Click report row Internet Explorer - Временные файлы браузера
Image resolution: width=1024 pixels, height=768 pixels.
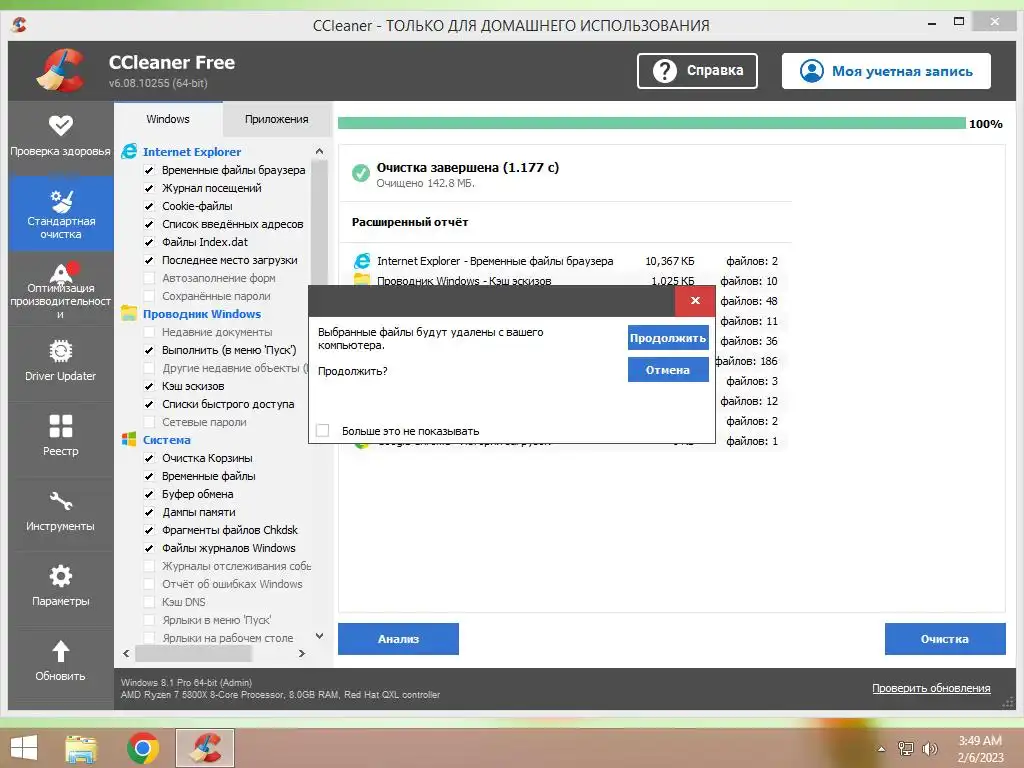click(566, 261)
